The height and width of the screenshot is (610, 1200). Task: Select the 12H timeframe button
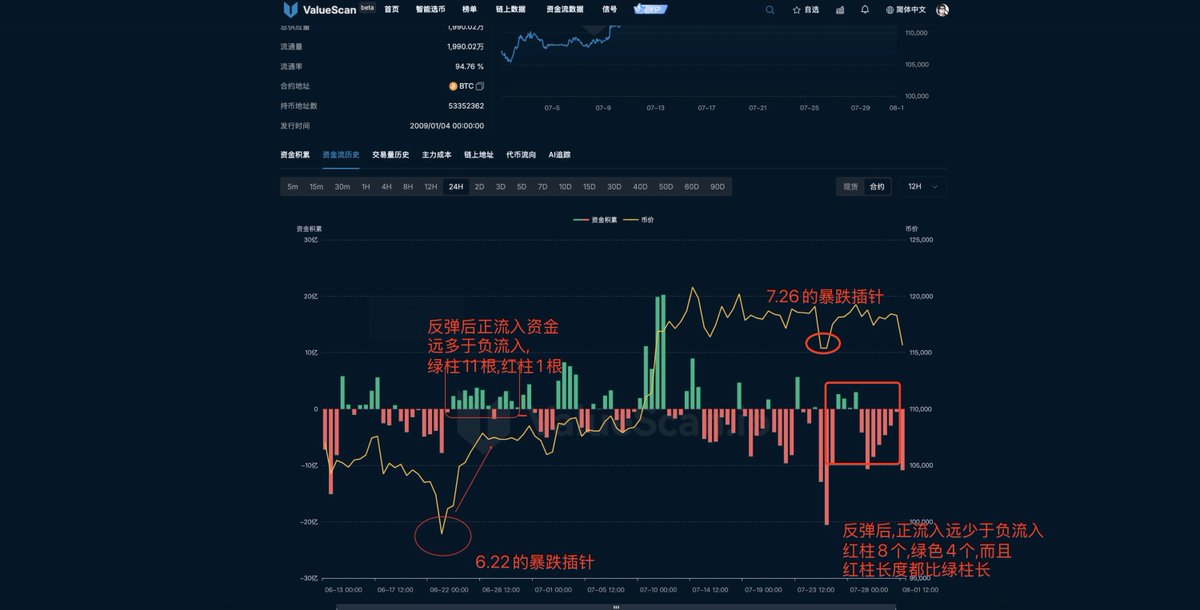pyautogui.click(x=431, y=186)
